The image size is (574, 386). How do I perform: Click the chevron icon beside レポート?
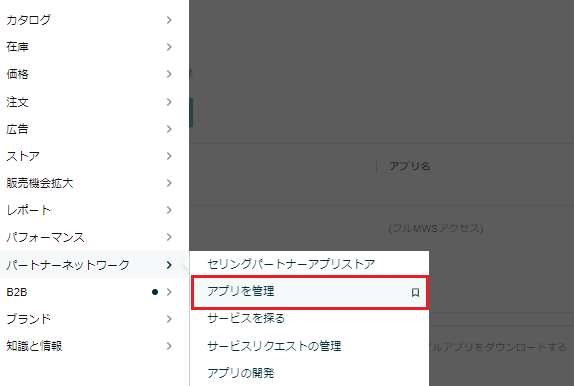pyautogui.click(x=169, y=210)
